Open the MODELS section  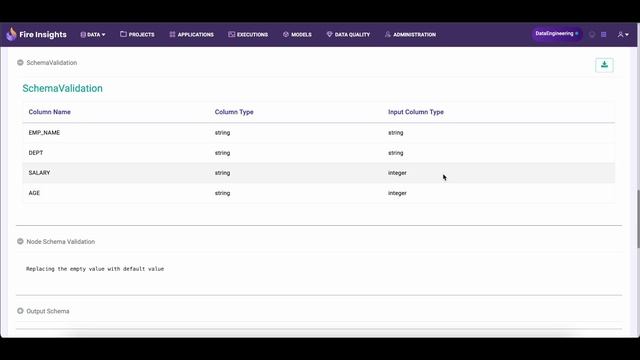tap(297, 34)
